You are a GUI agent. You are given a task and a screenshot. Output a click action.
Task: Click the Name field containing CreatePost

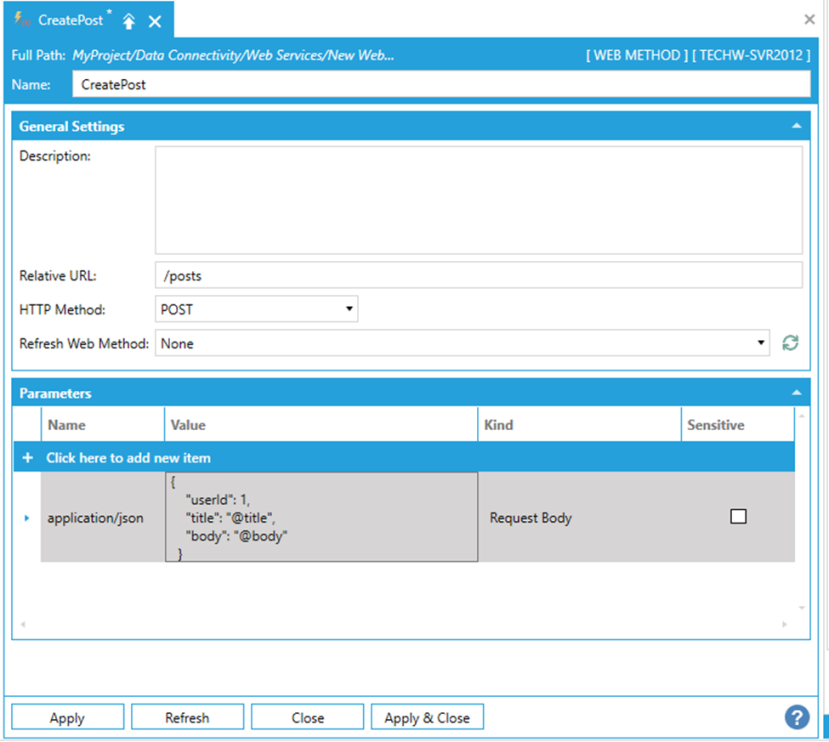(x=440, y=85)
